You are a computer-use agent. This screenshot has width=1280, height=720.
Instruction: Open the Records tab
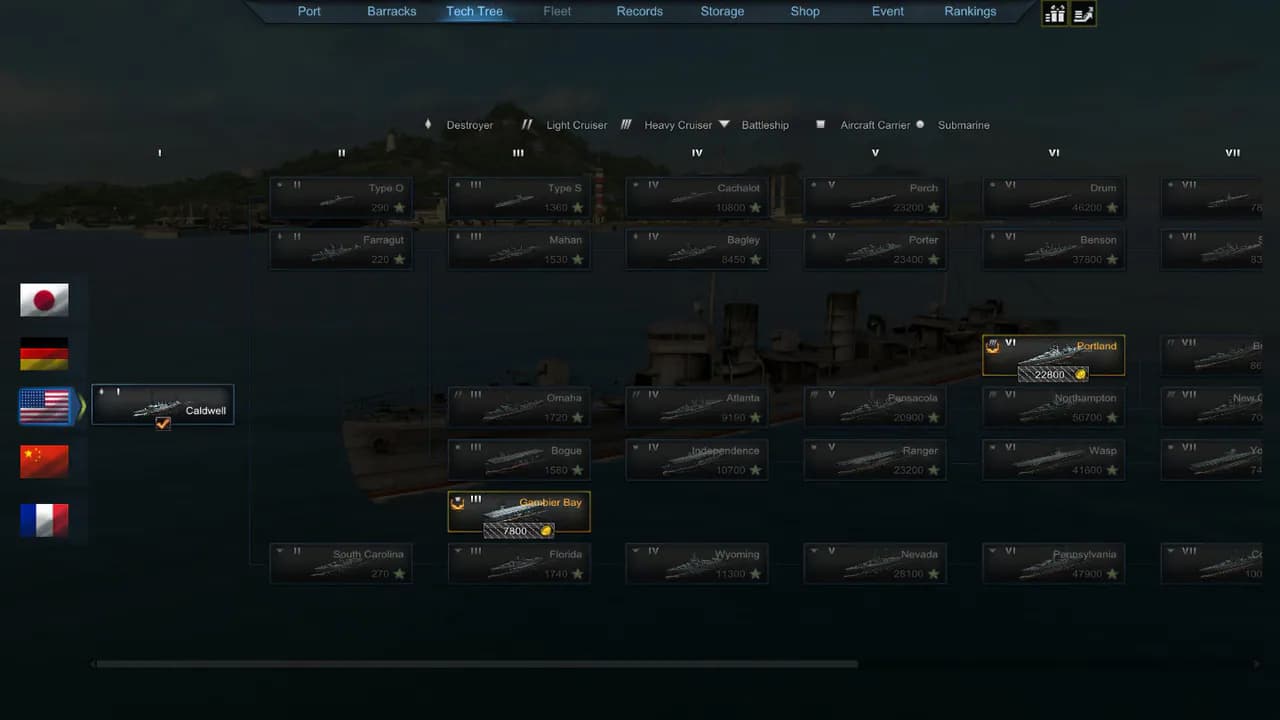pyautogui.click(x=639, y=11)
